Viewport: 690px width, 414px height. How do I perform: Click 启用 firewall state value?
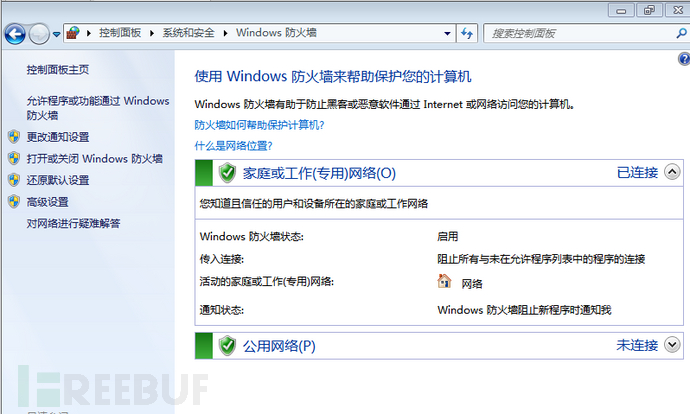[448, 237]
